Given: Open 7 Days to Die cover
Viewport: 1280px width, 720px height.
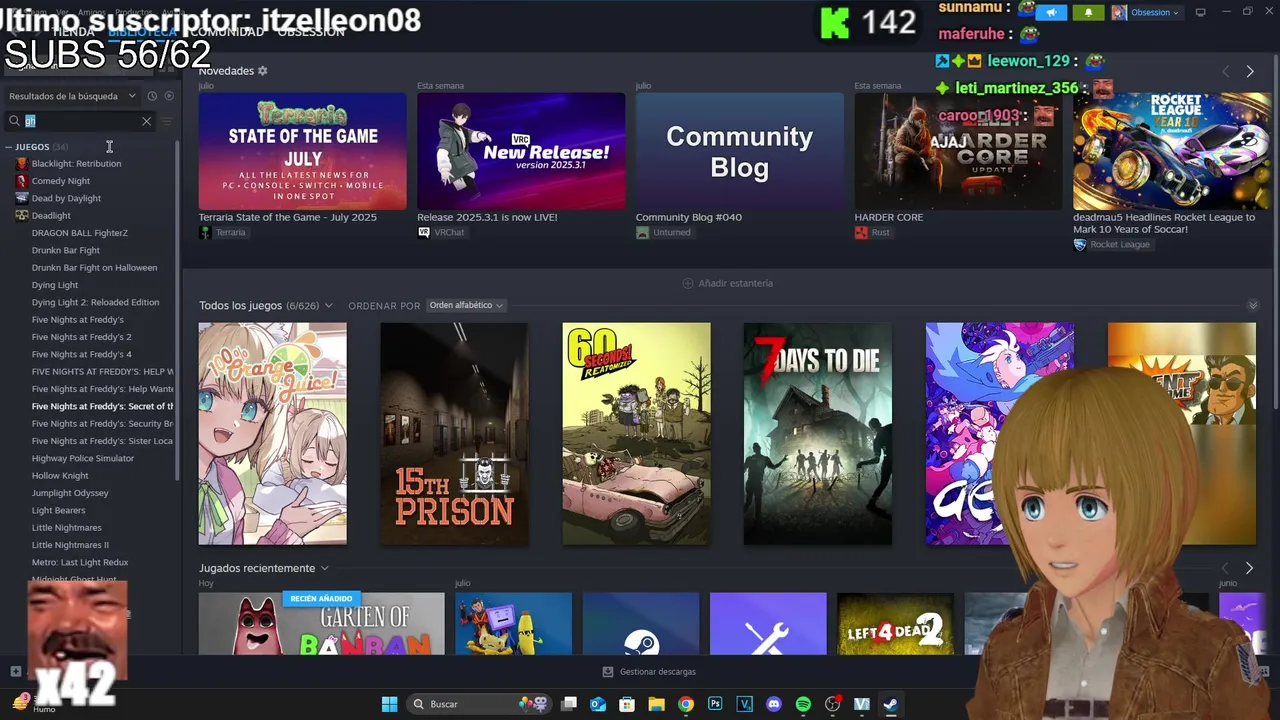Looking at the screenshot, I should [817, 434].
